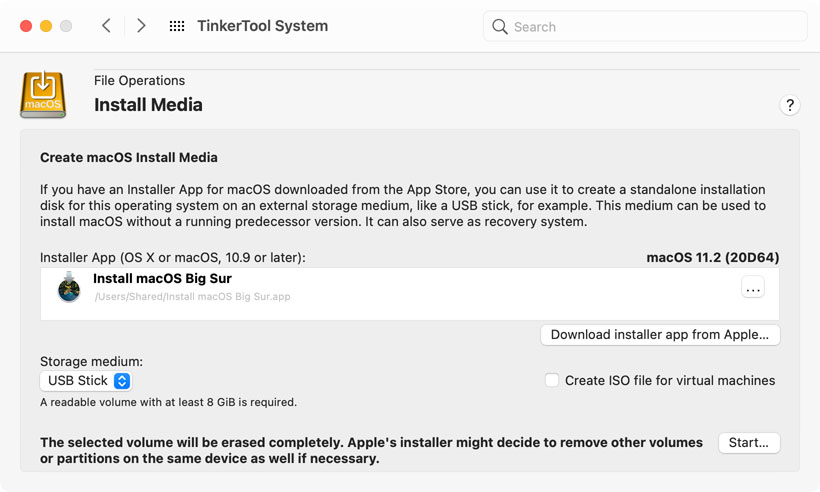Select the Install macOS Big Sur entry
820x492 pixels.
(409, 294)
